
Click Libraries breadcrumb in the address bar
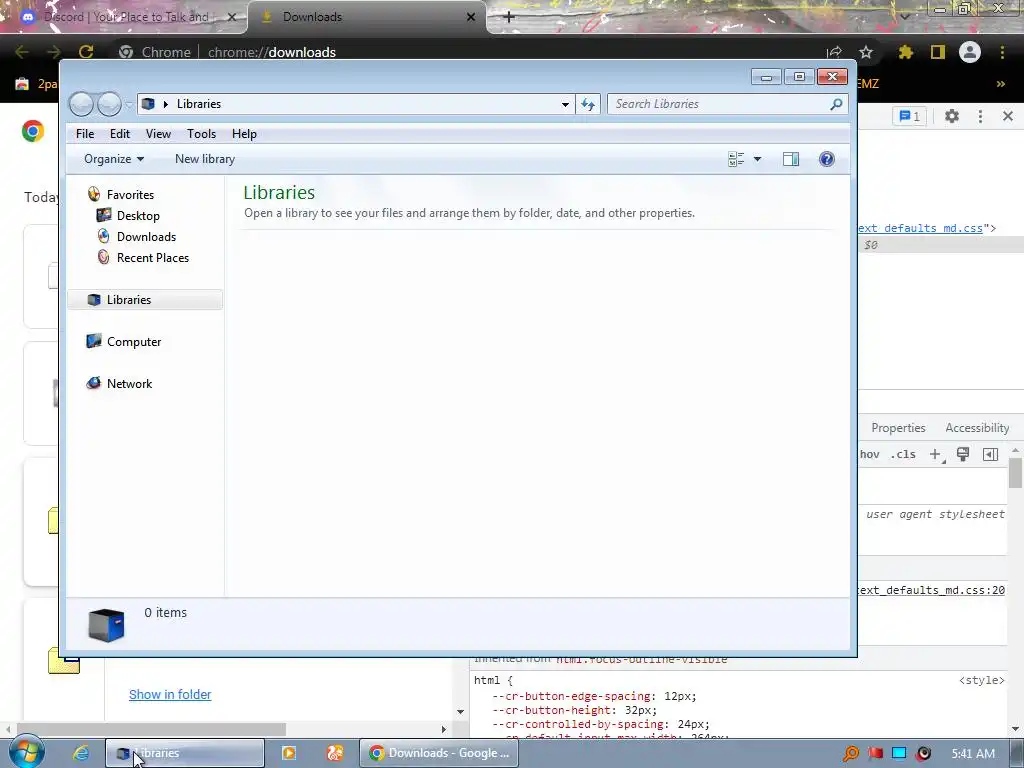point(199,104)
